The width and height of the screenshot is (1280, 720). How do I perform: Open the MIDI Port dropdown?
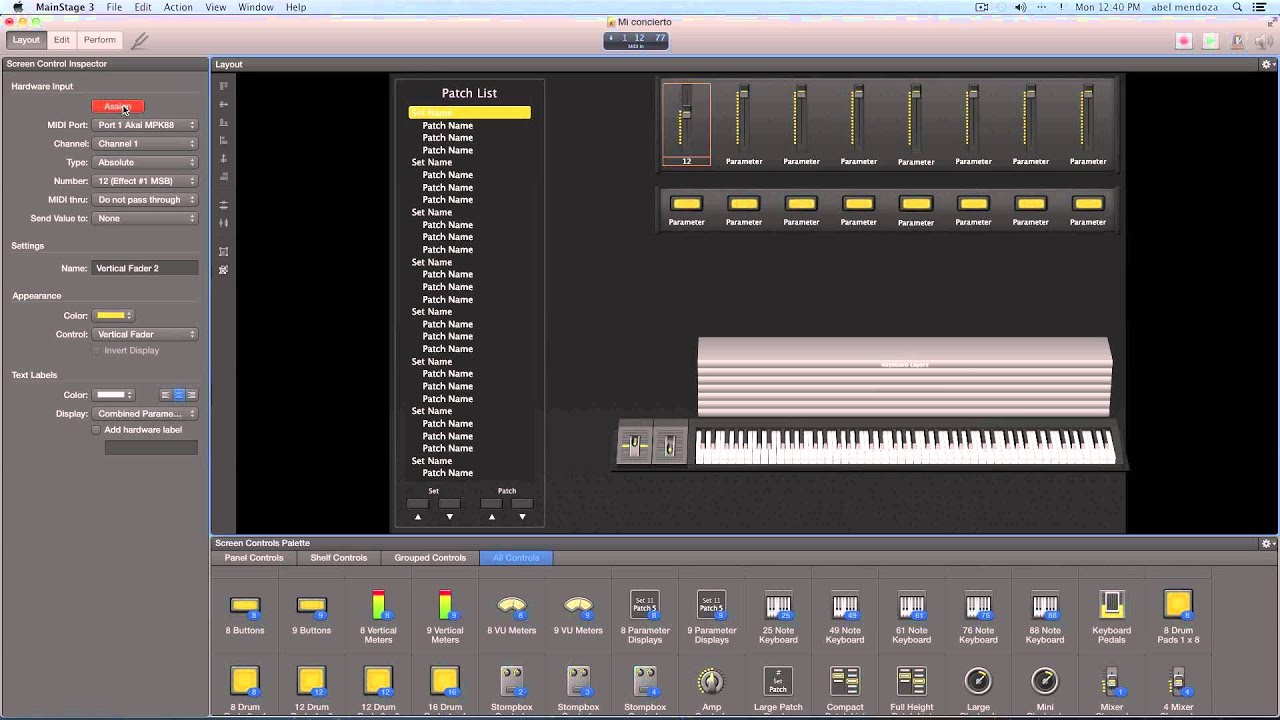pos(145,125)
